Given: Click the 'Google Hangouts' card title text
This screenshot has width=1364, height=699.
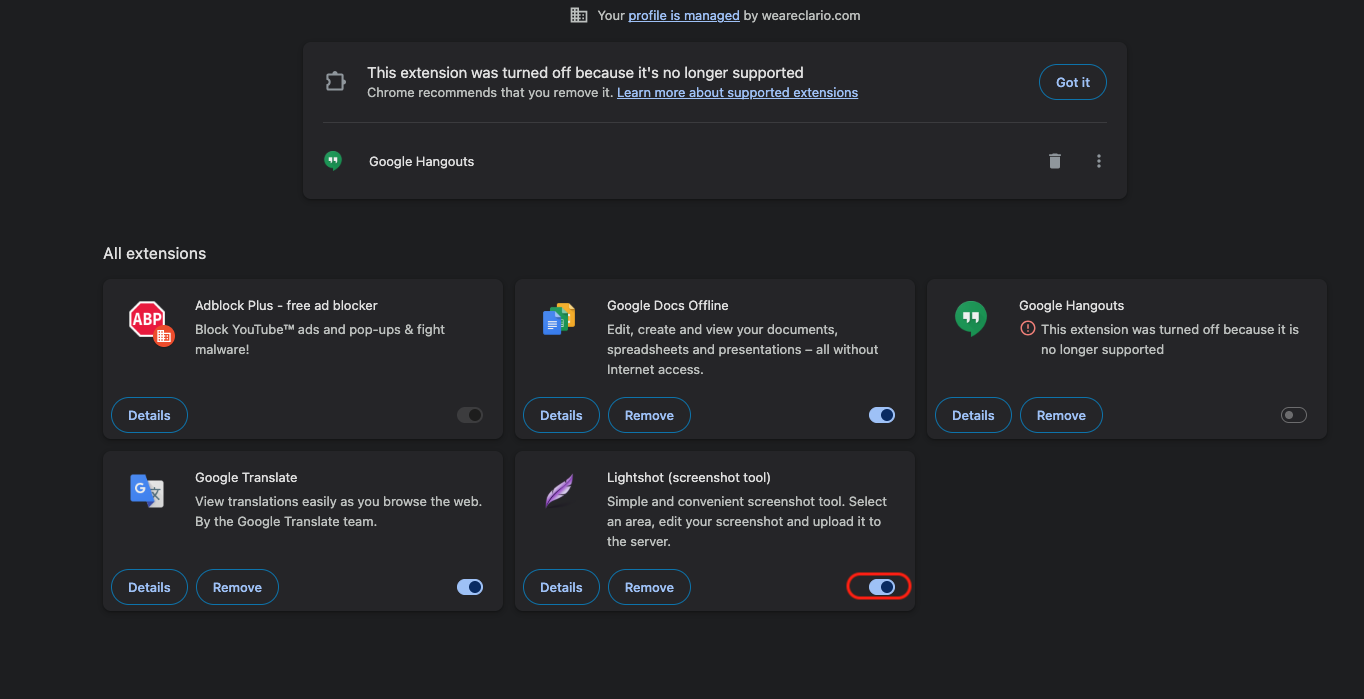Looking at the screenshot, I should (1071, 305).
